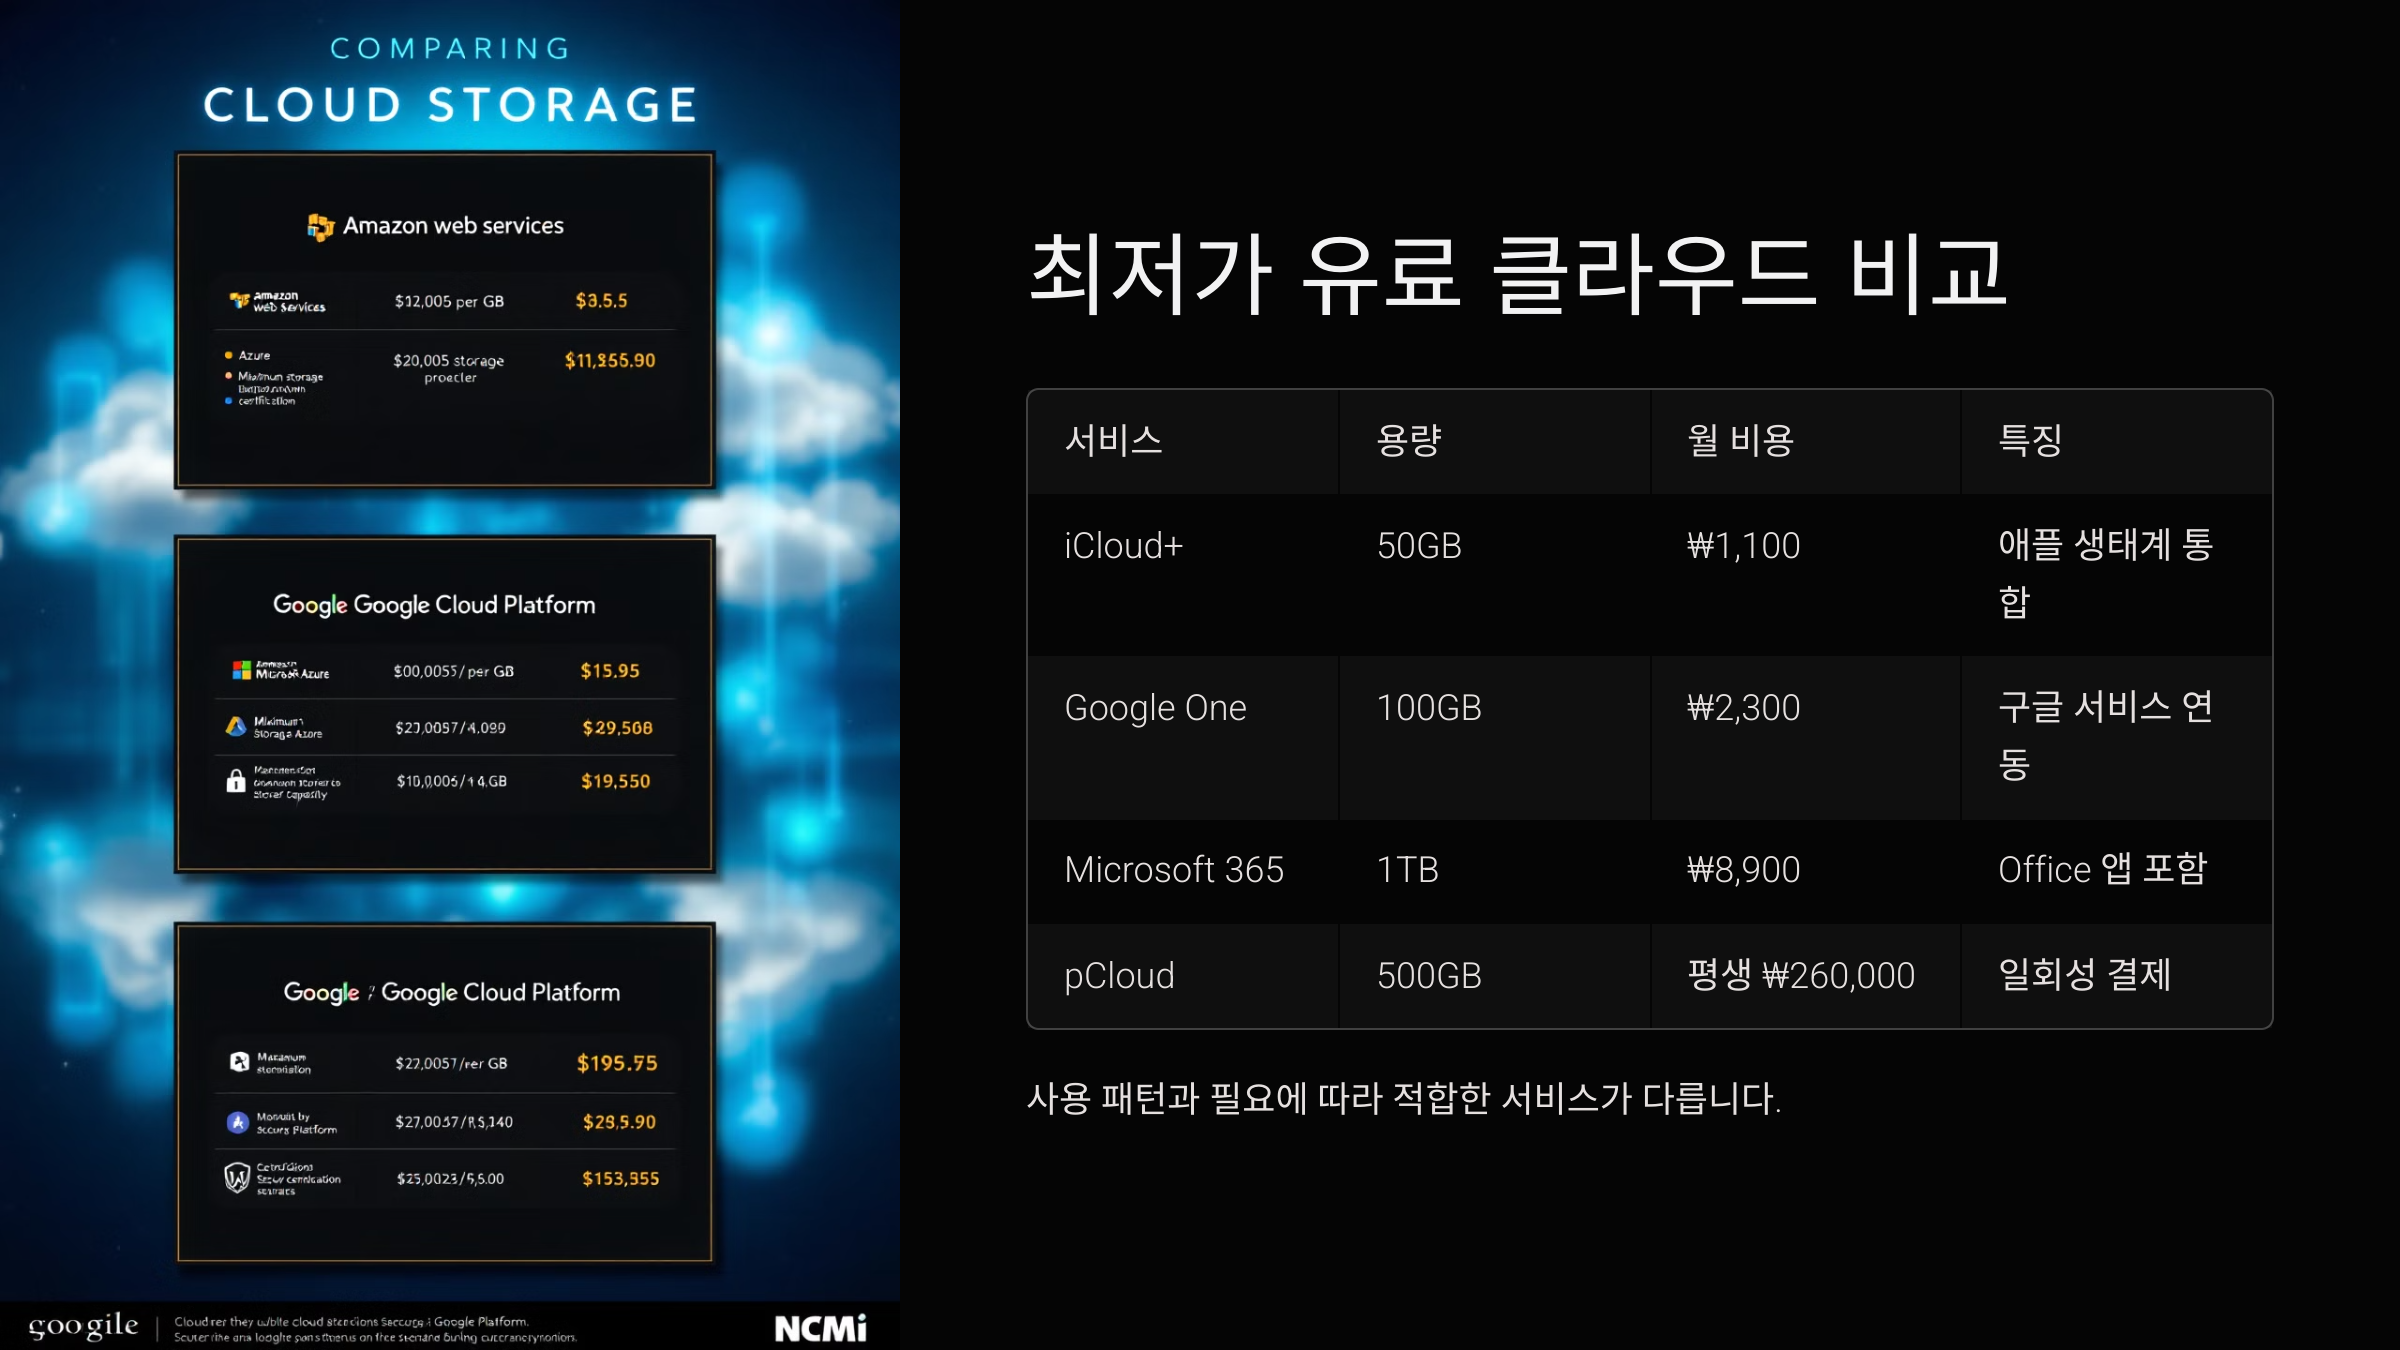Click the Maximum storage square icon in third card
2400x1350 pixels.
(x=239, y=1062)
